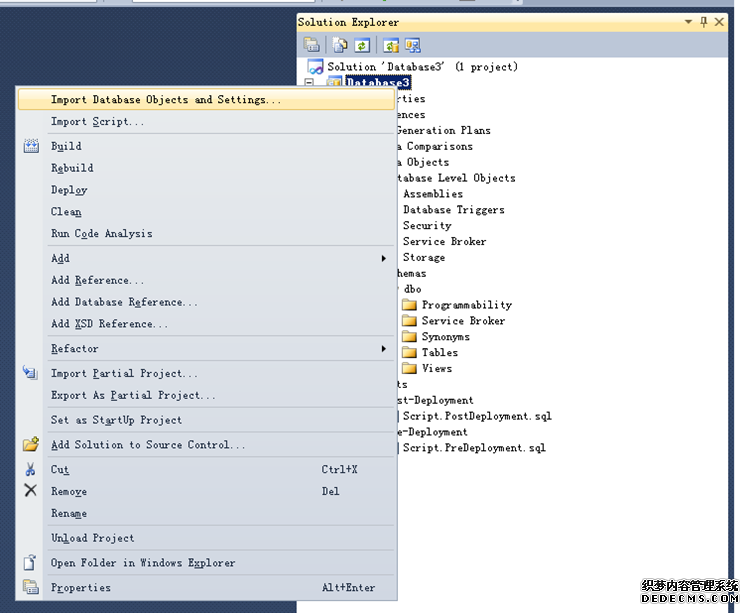The image size is (750, 613).
Task: Collapse the Database3 project node
Action: [x=309, y=83]
